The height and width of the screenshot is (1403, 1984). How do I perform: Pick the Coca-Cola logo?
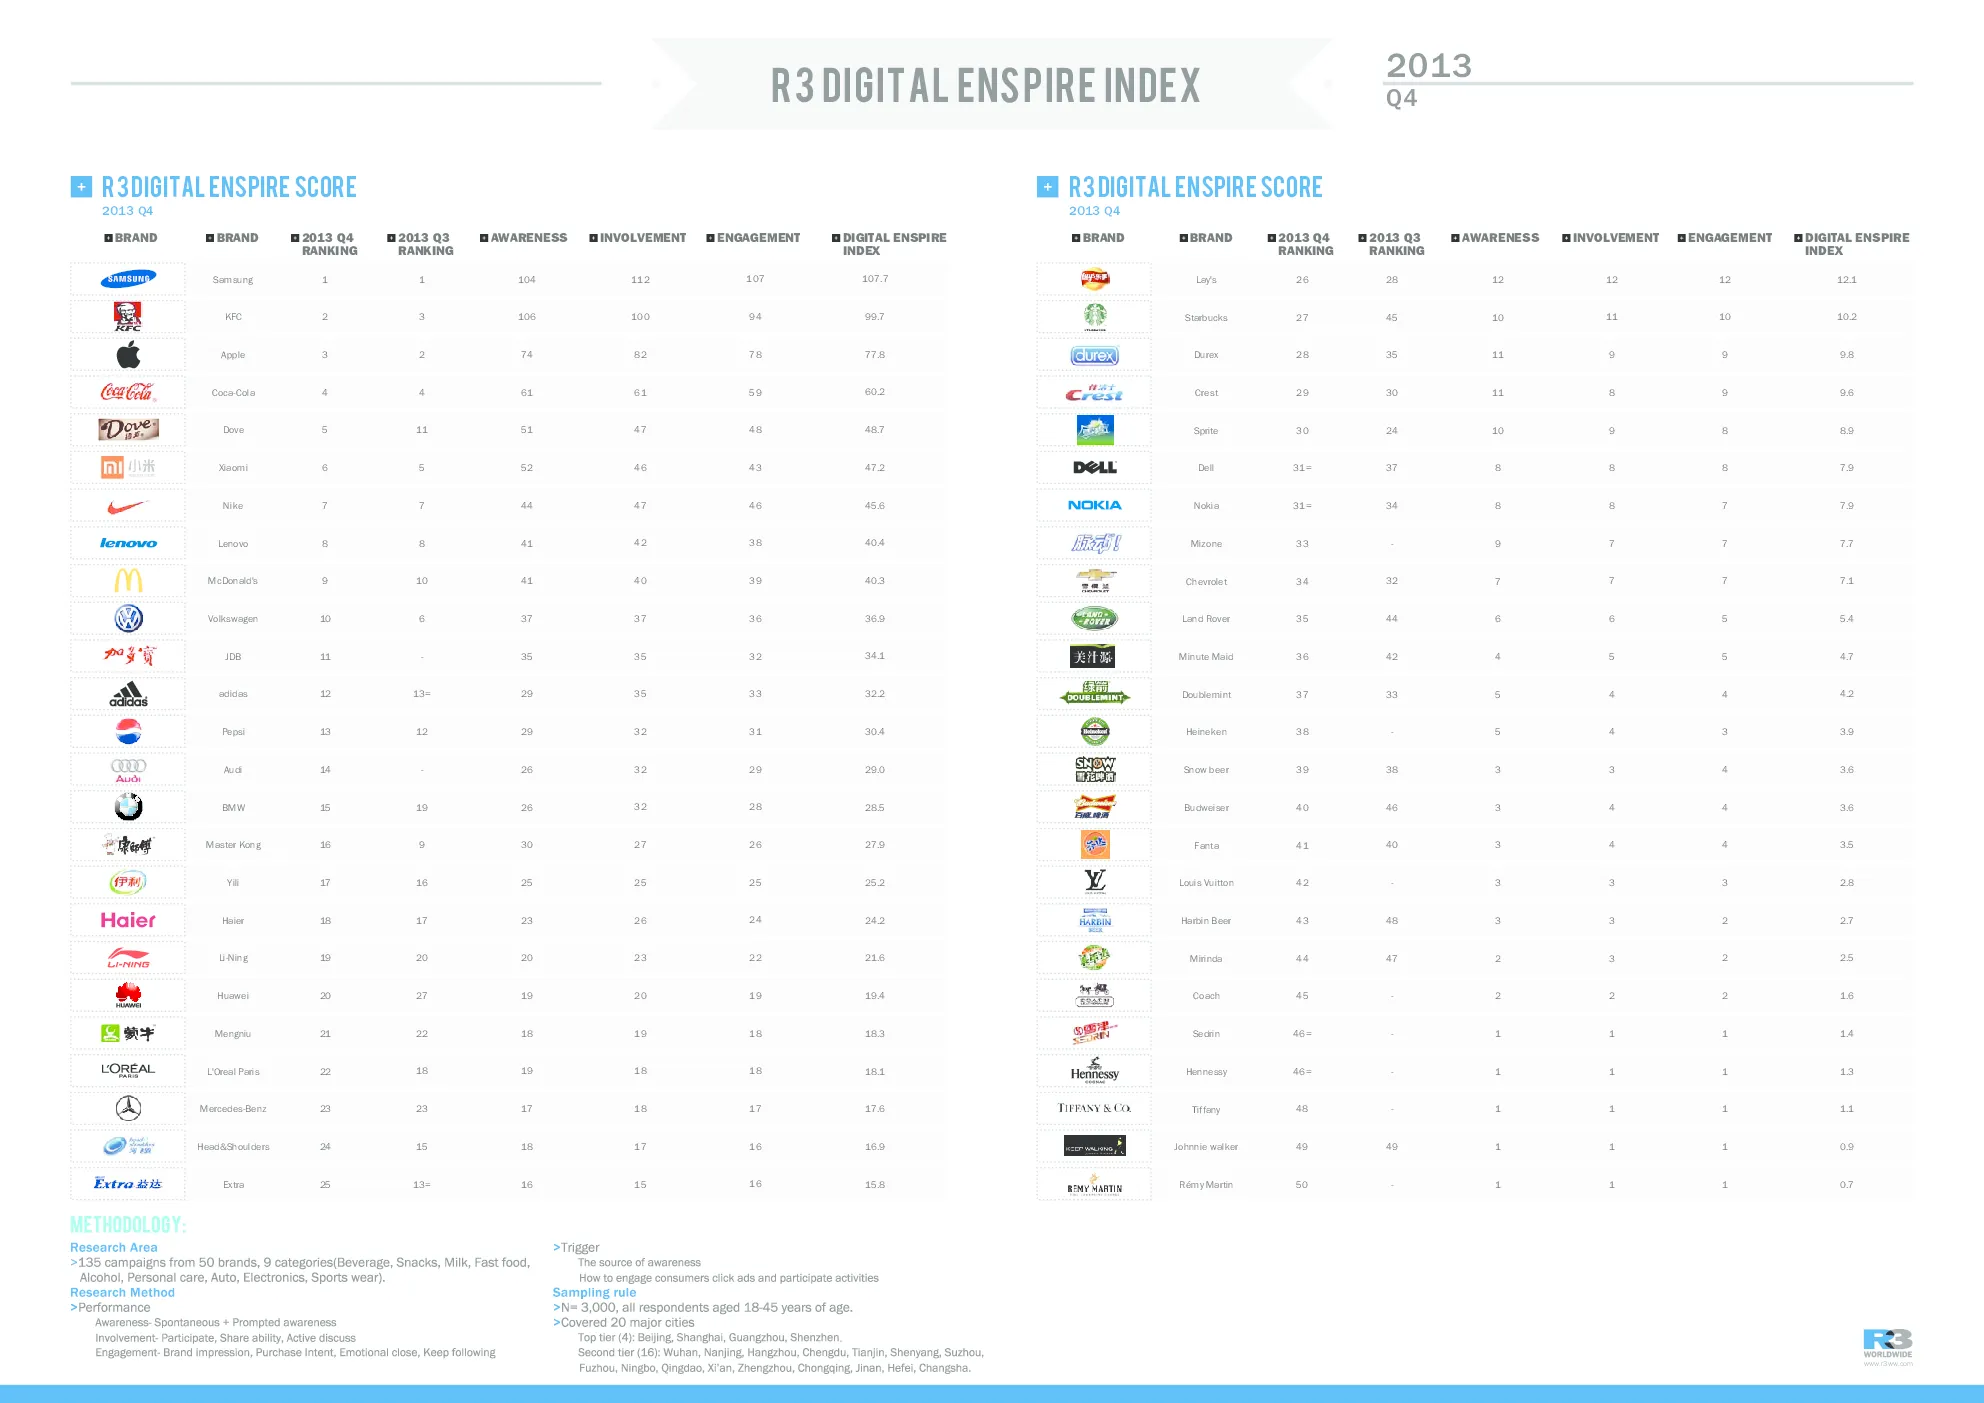point(128,392)
